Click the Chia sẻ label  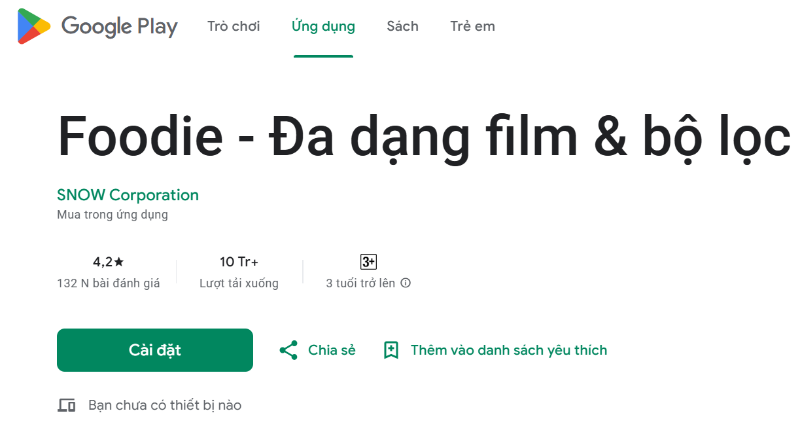click(332, 350)
